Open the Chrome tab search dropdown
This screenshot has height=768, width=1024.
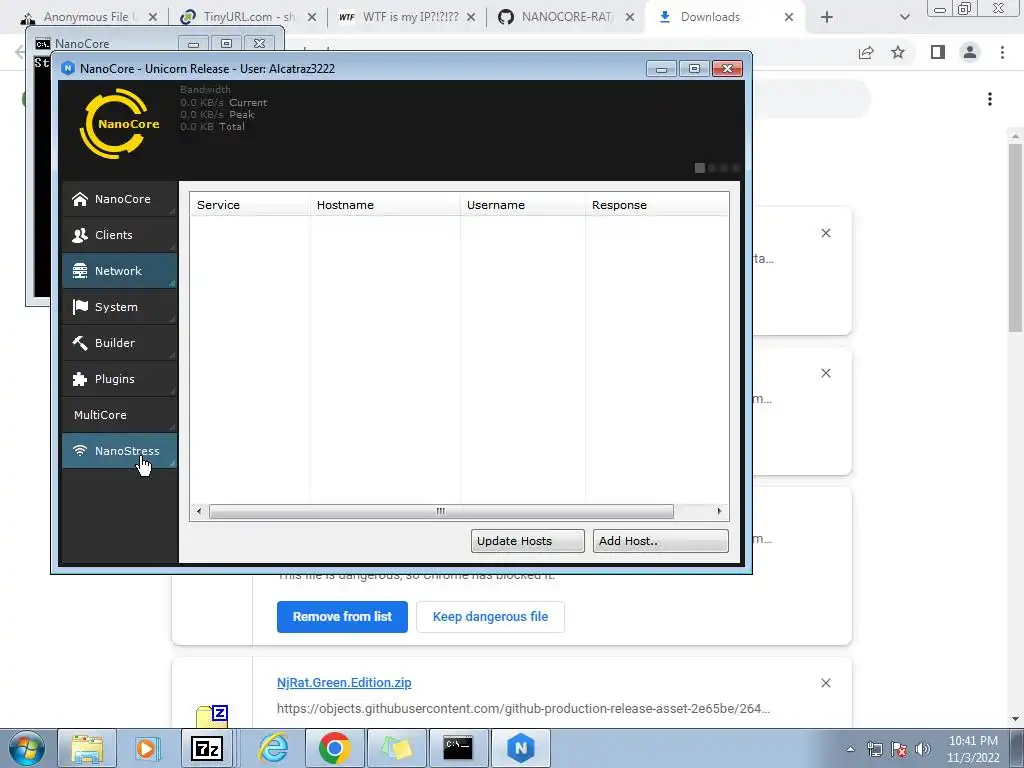[904, 18]
